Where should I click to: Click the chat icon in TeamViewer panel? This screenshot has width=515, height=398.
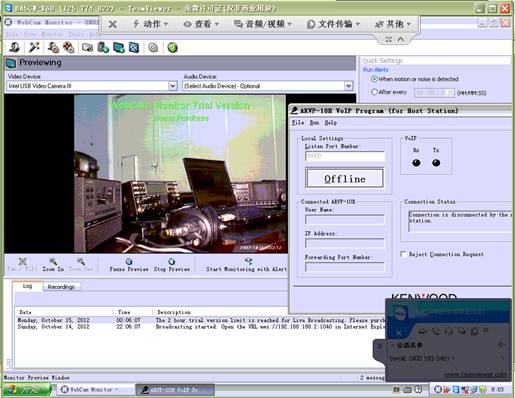pos(461,331)
